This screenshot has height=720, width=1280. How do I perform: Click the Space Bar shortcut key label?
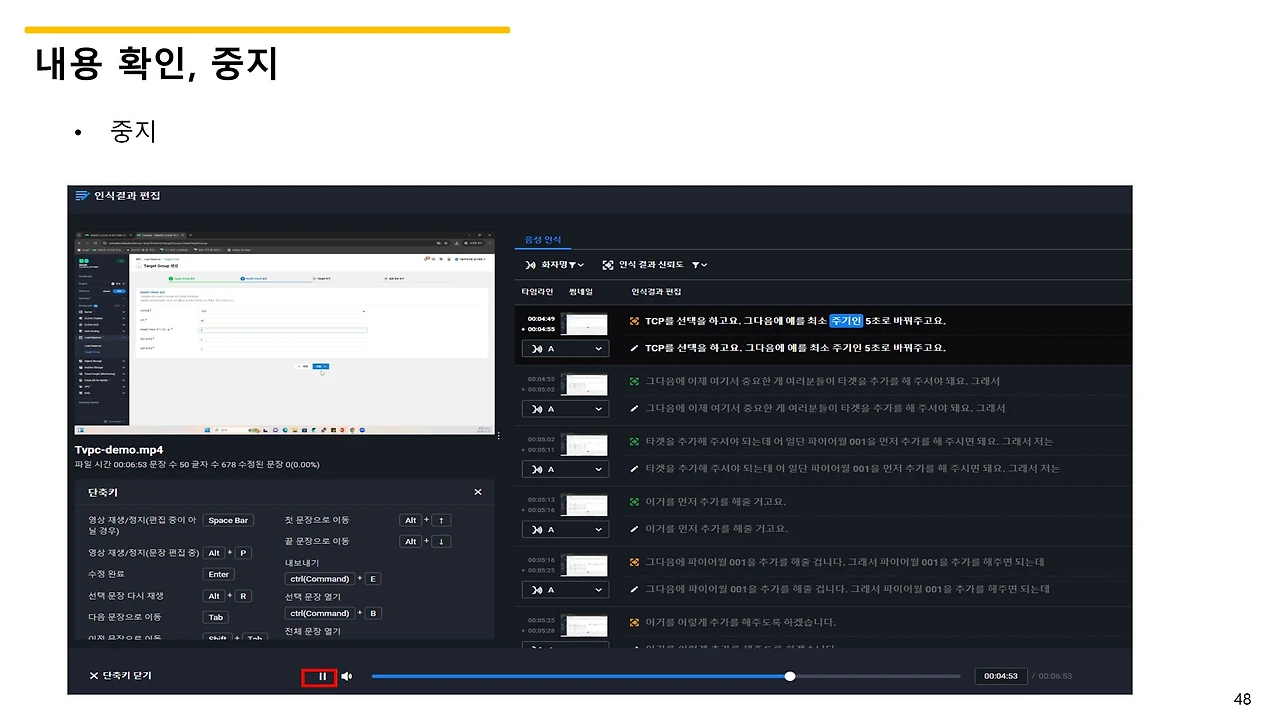point(228,520)
